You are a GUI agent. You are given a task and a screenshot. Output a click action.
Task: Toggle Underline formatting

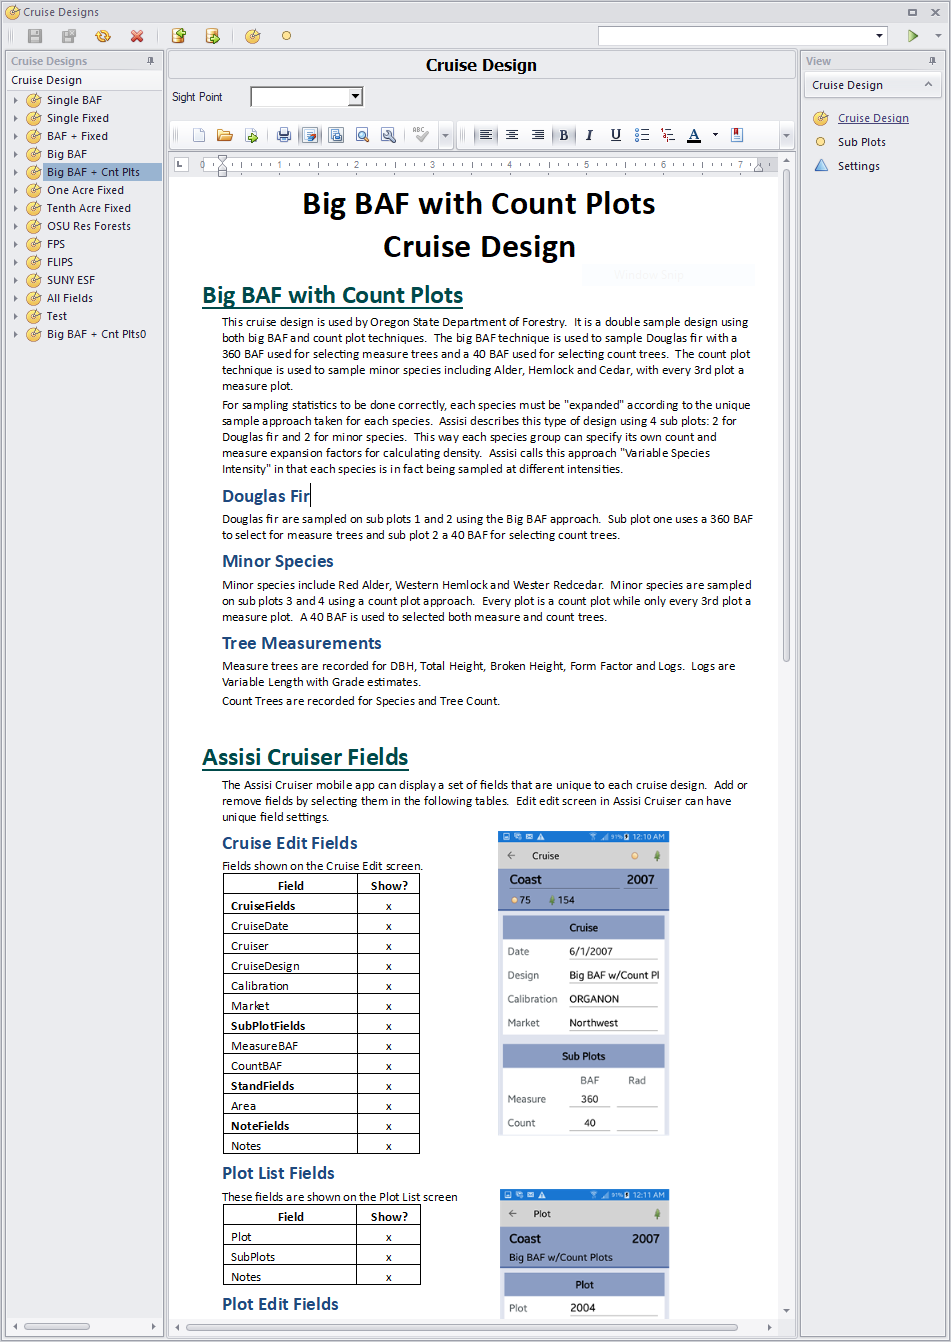point(616,135)
